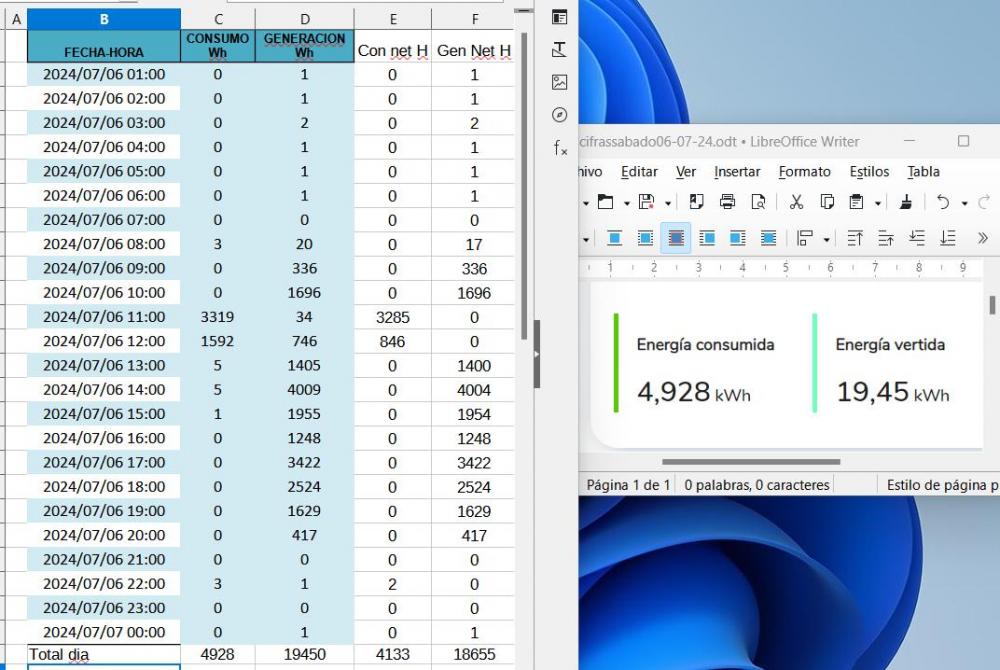1000x670 pixels.
Task: Click '0 palabras, 0 caracteres' word count
Action: 757,485
